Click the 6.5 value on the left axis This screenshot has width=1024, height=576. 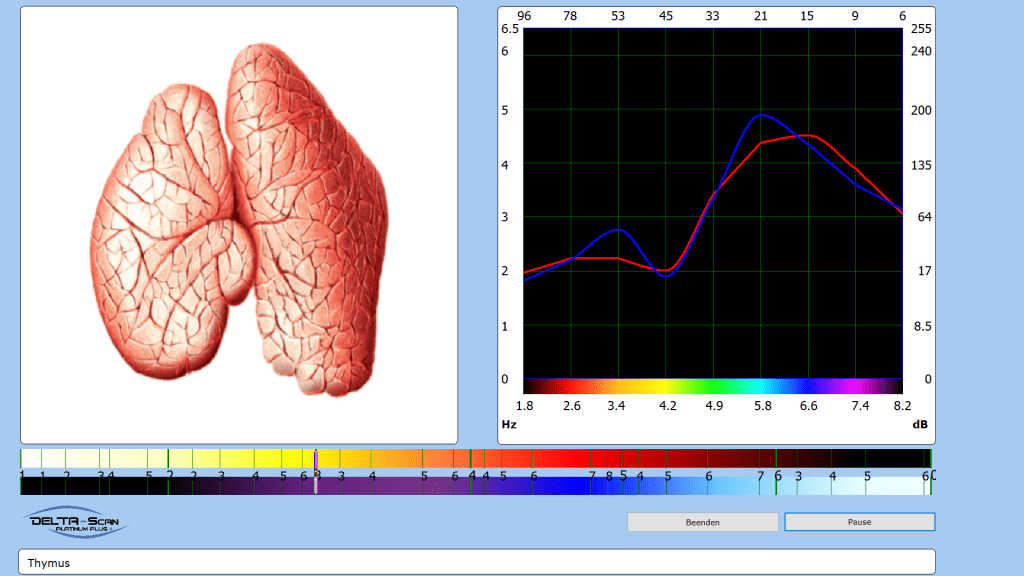510,29
